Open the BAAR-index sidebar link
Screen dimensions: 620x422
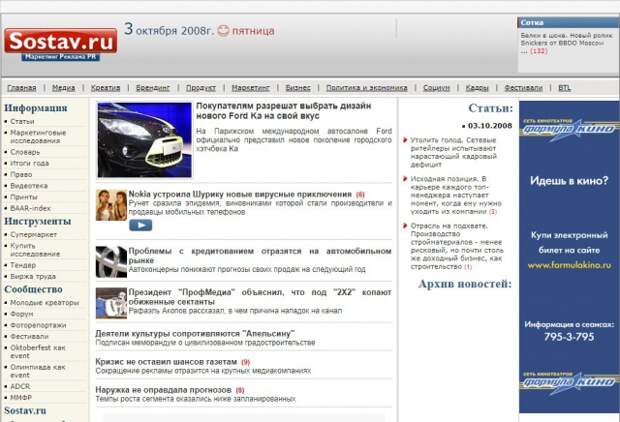[30, 208]
